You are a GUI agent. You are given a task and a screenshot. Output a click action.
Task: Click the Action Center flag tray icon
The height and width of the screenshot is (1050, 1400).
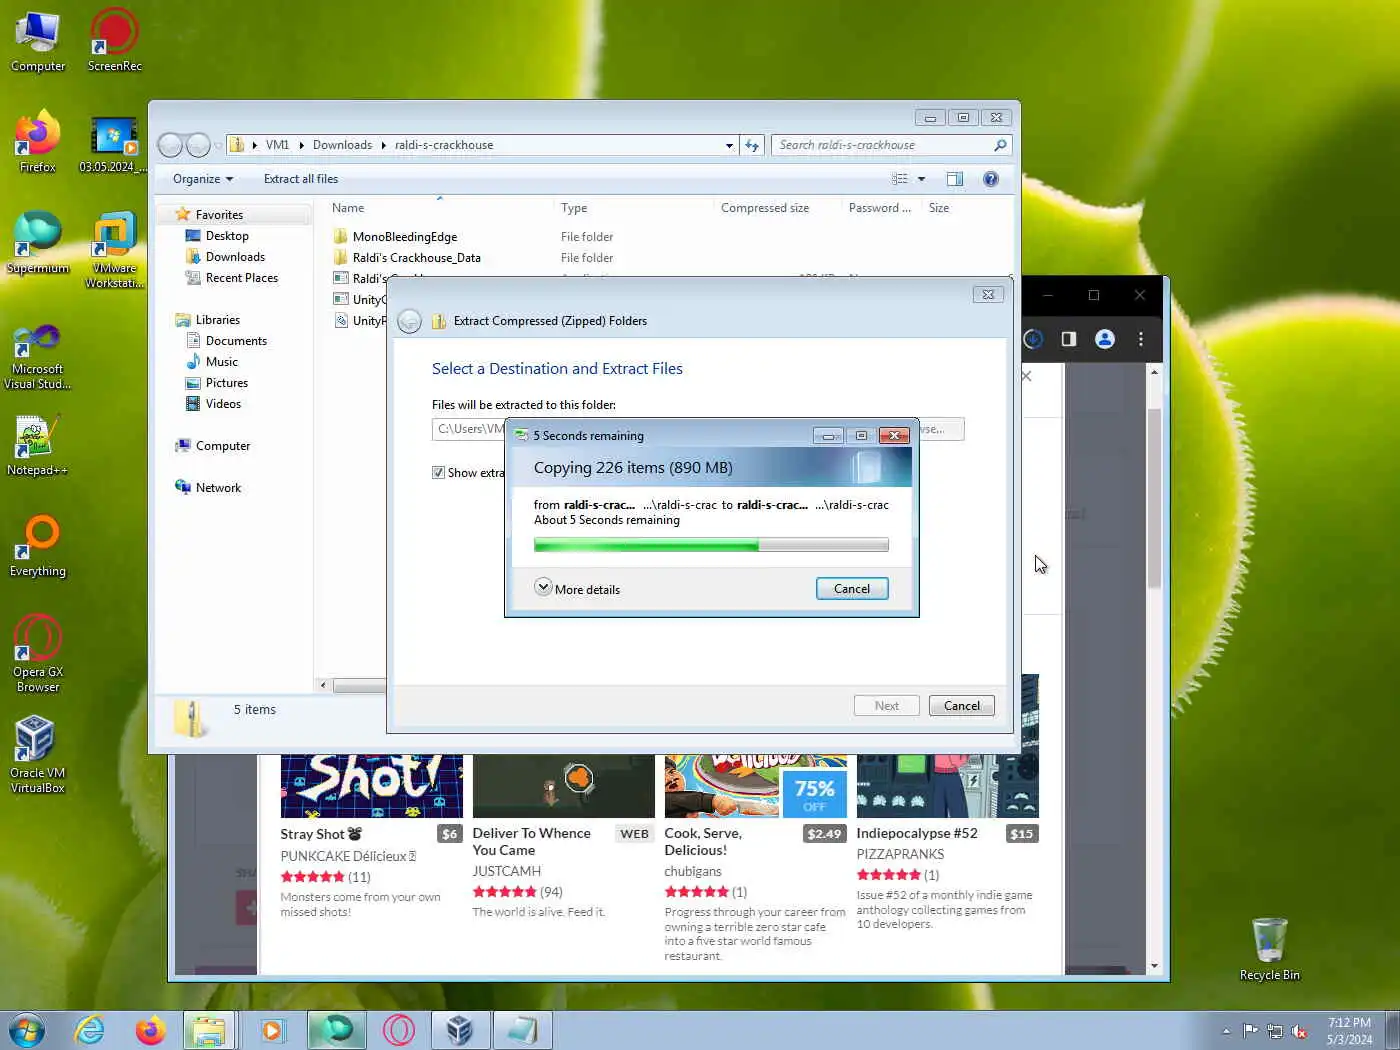(1250, 1031)
